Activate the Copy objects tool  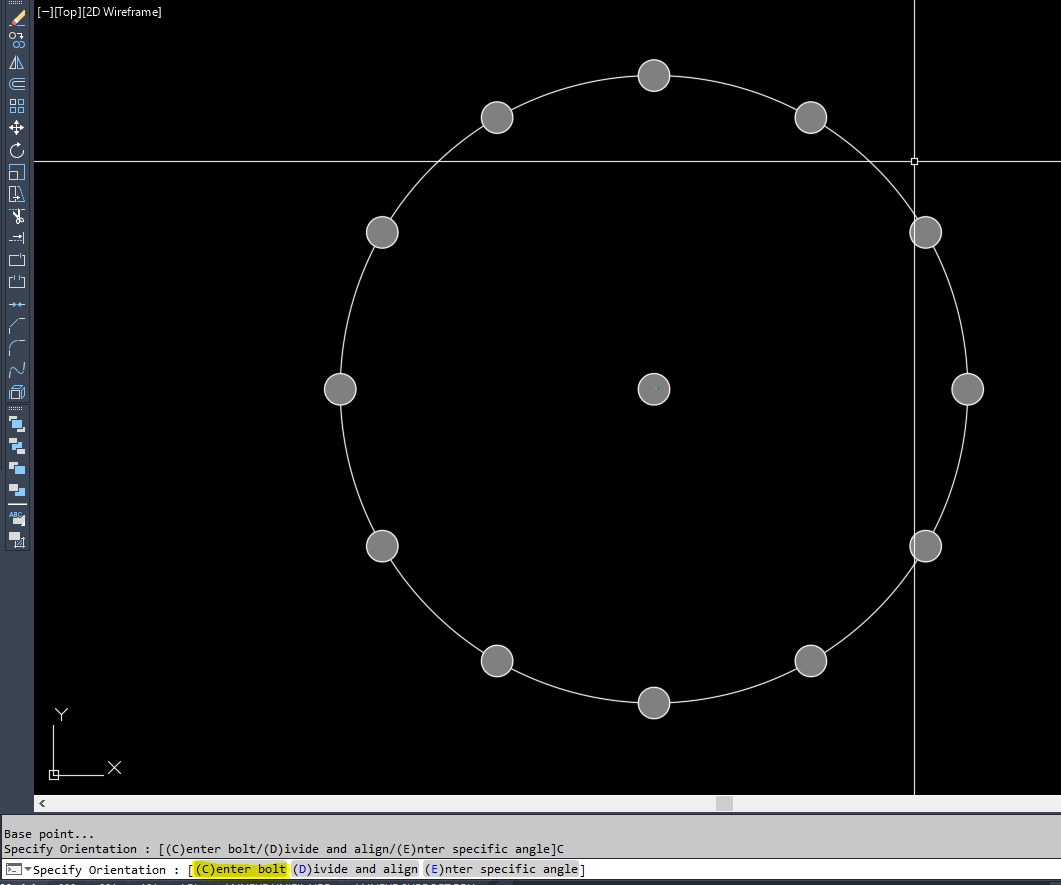tap(17, 40)
